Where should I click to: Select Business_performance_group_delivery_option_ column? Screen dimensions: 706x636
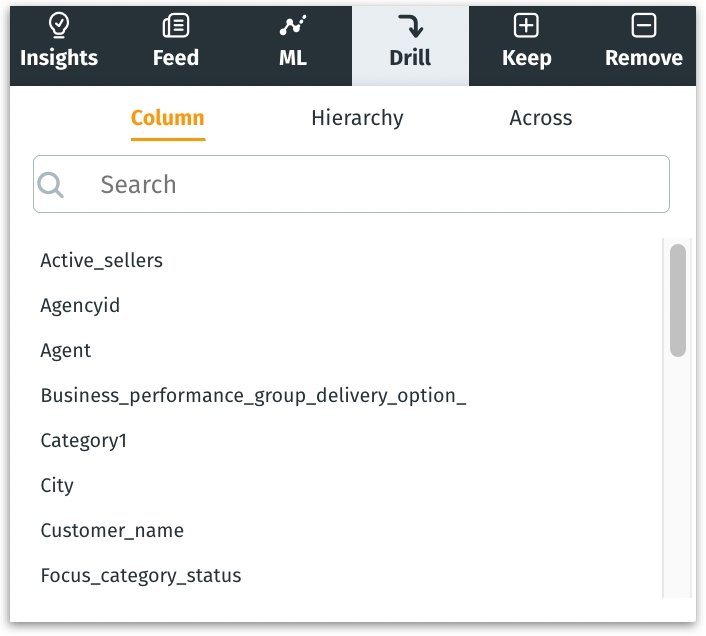[253, 396]
